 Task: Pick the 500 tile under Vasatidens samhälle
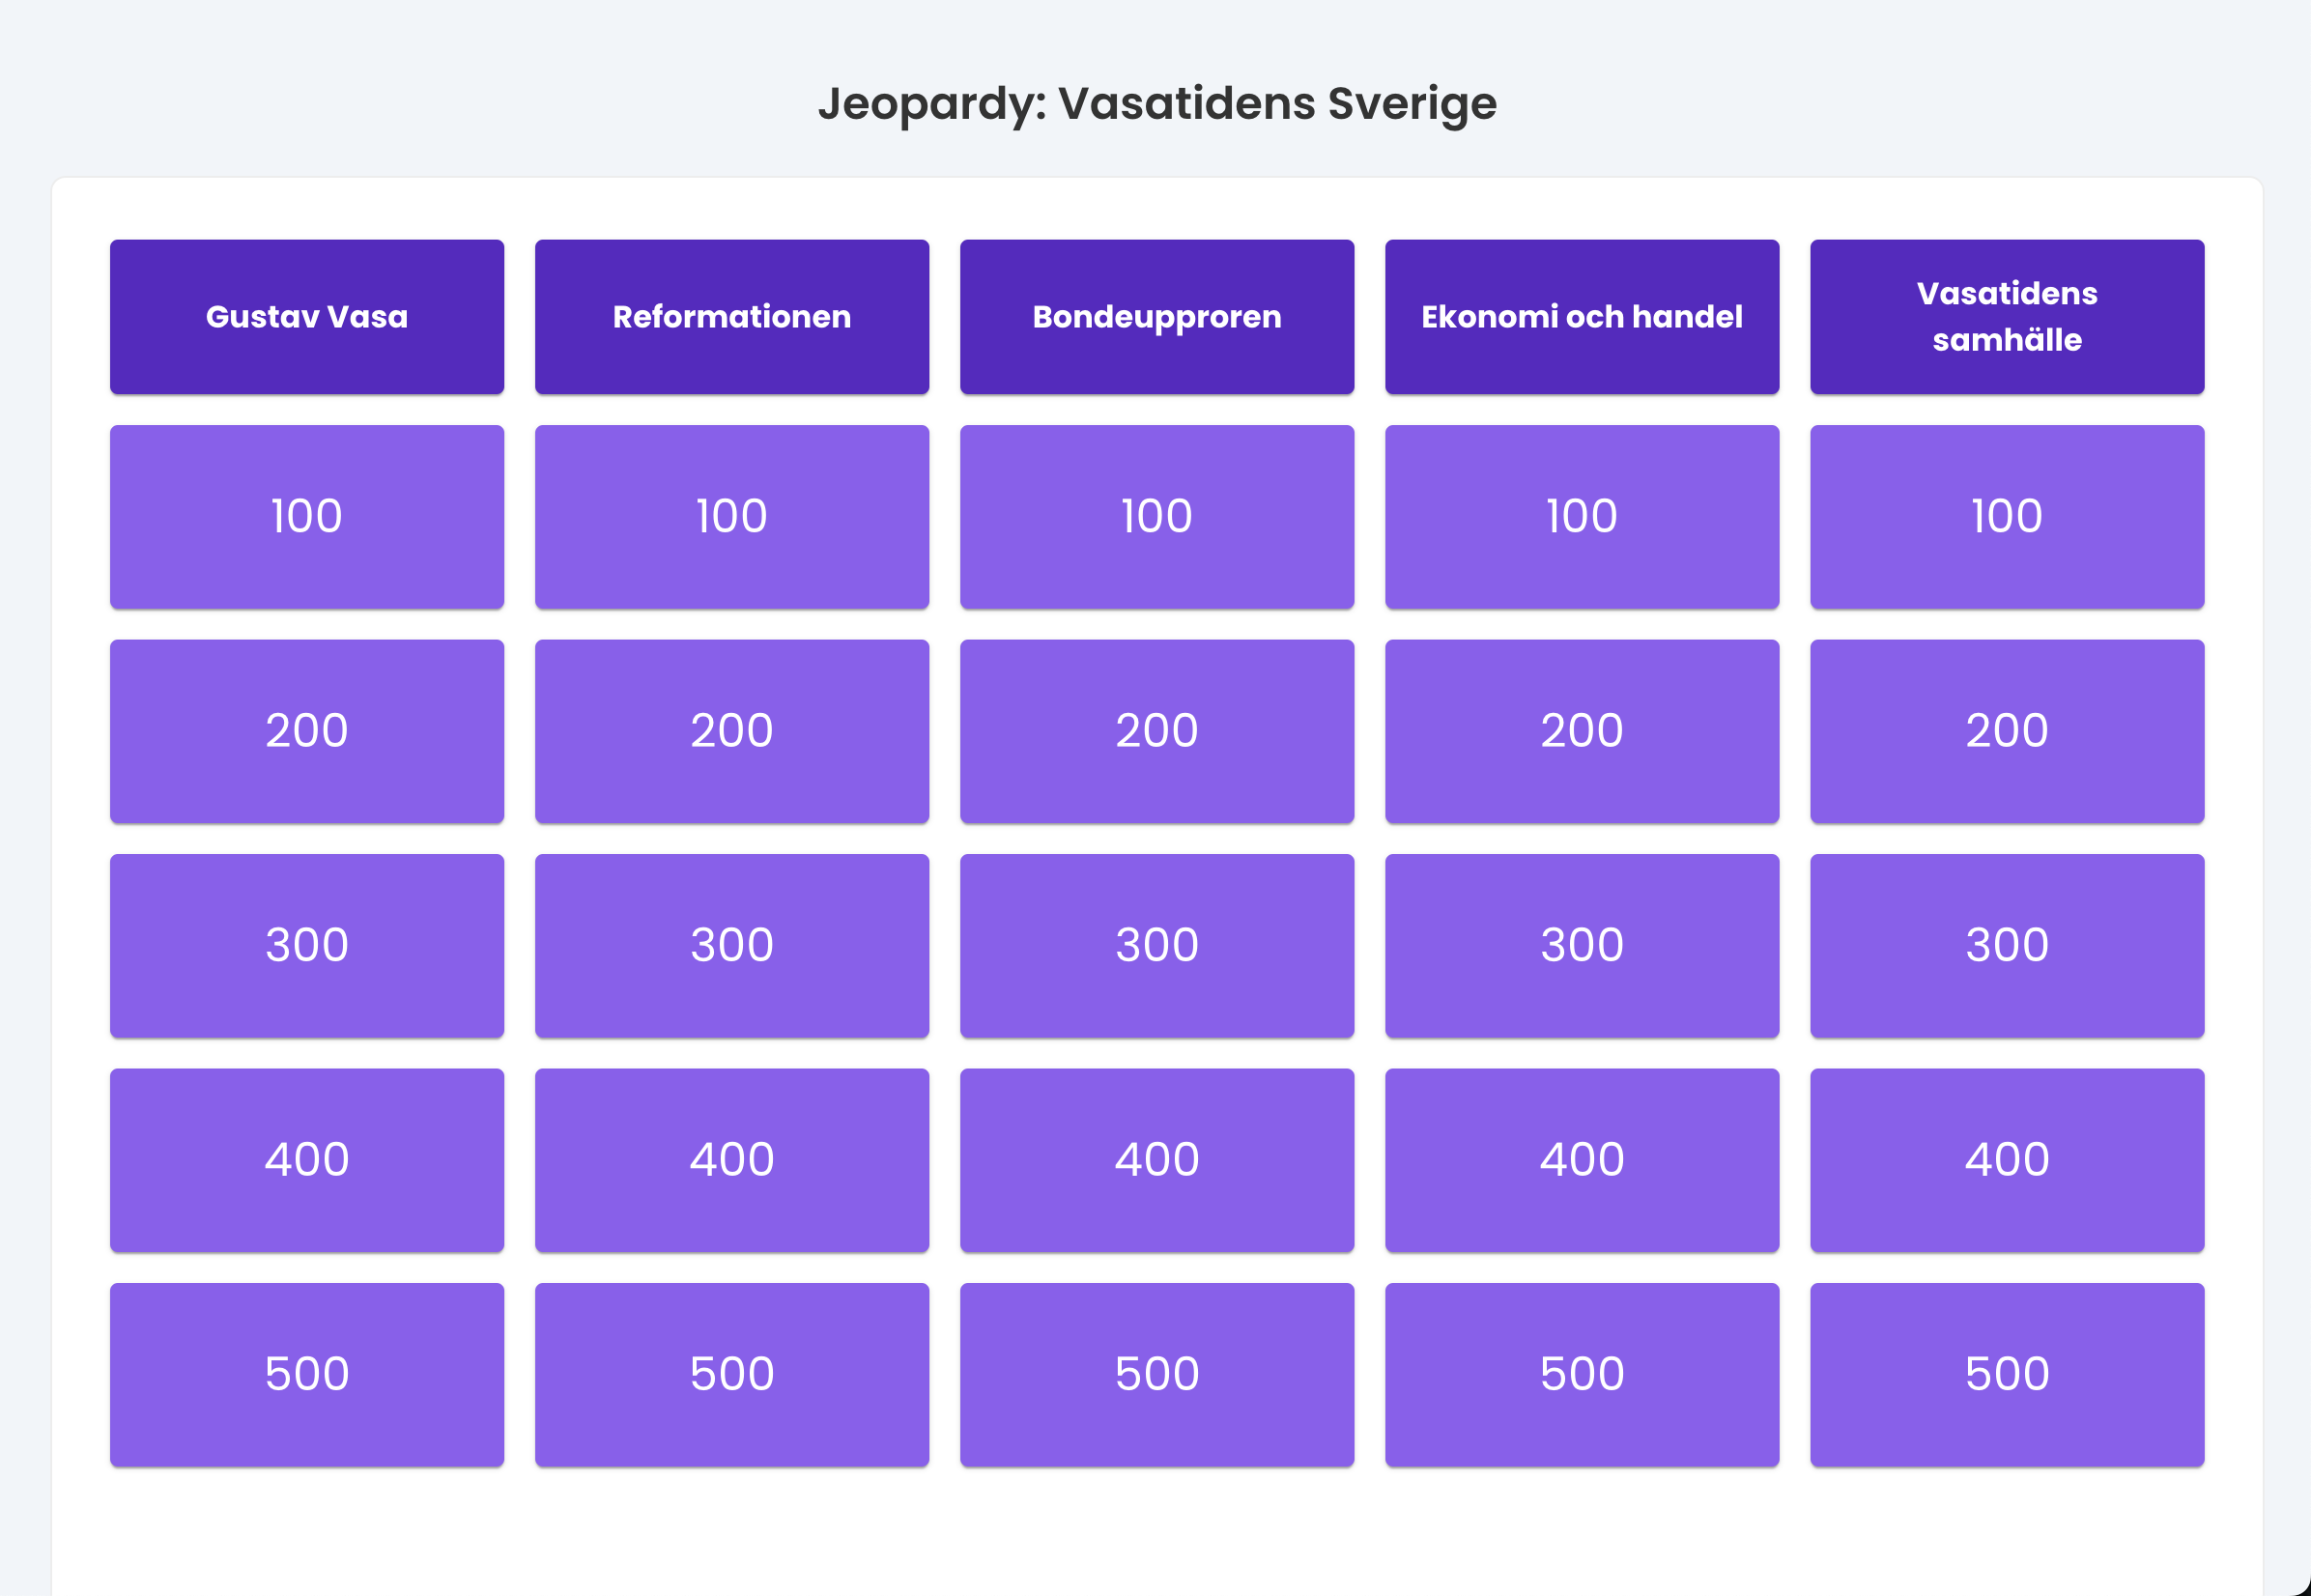(x=2007, y=1374)
